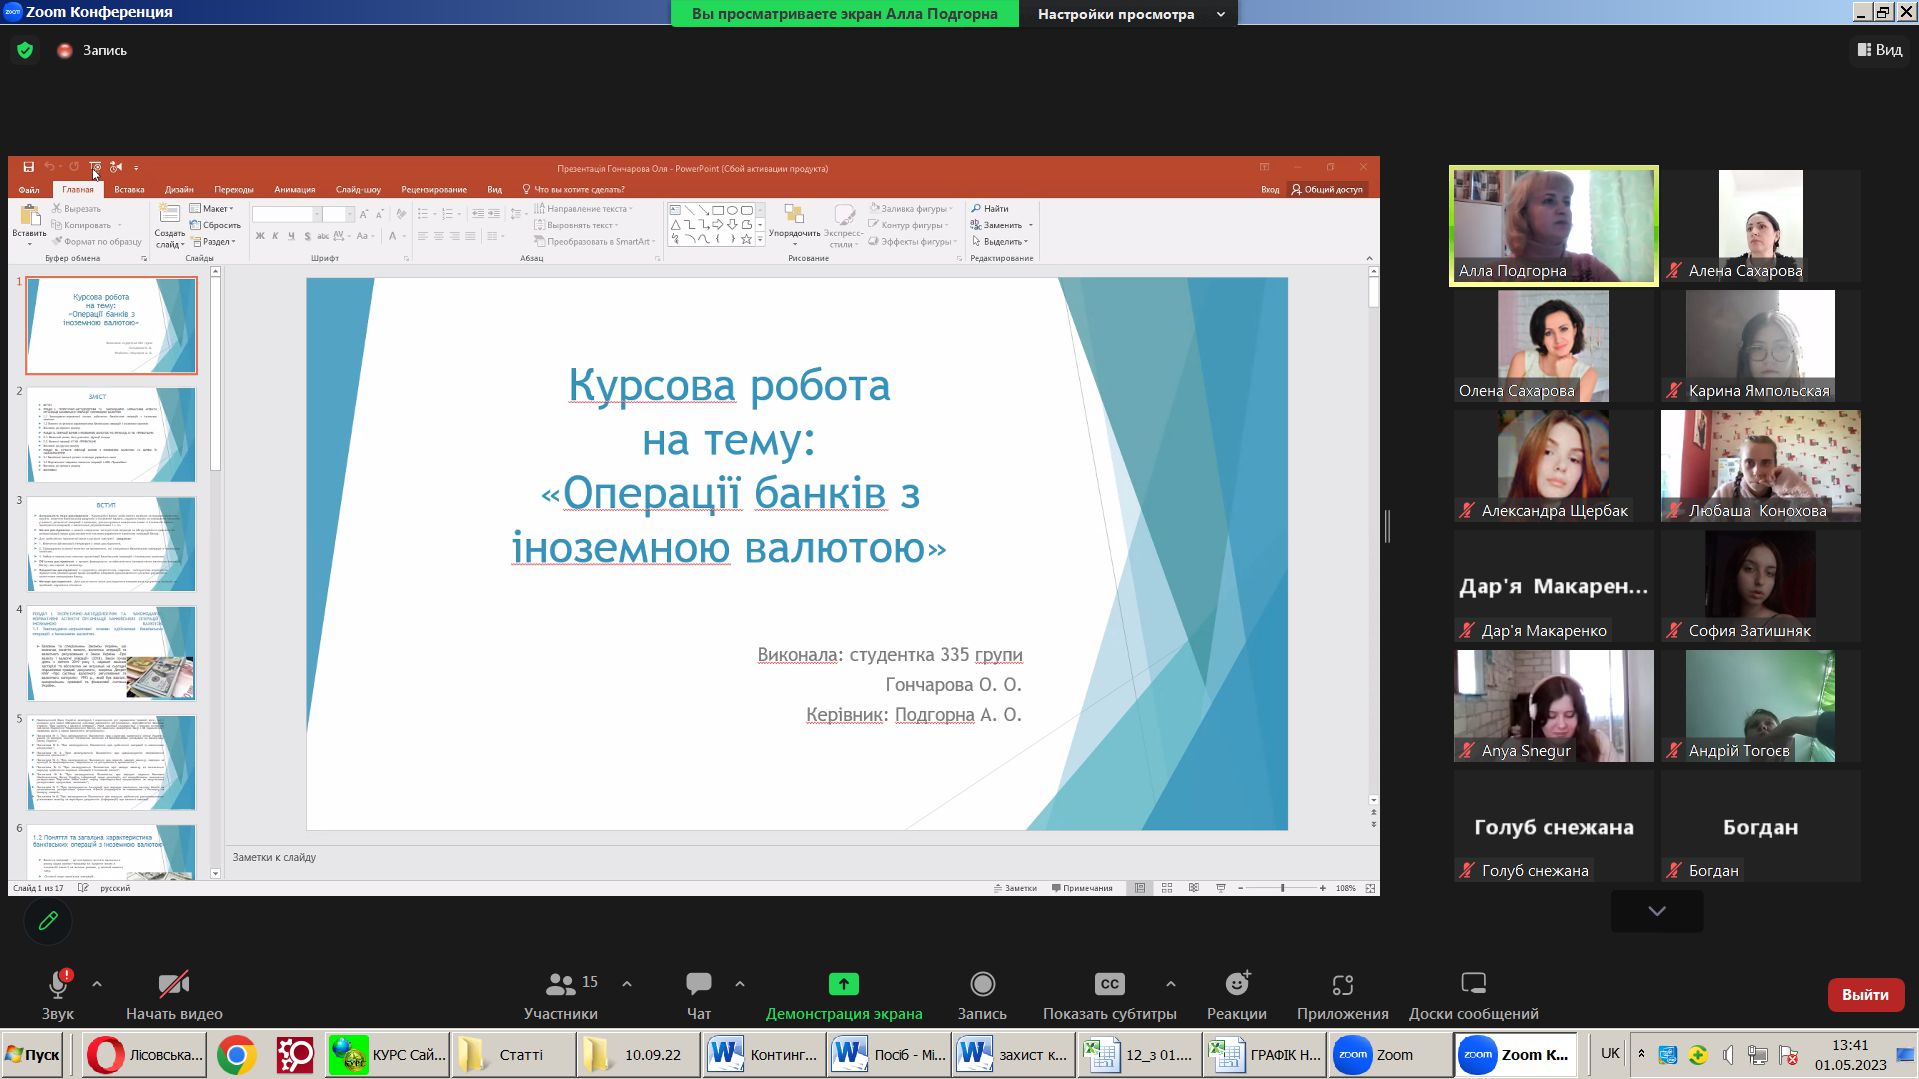Open the Приложения apps icon
The width and height of the screenshot is (1919, 1079).
(x=1343, y=984)
